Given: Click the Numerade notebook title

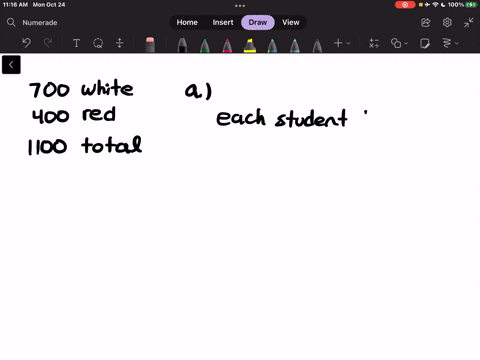Looking at the screenshot, I should (40, 23).
